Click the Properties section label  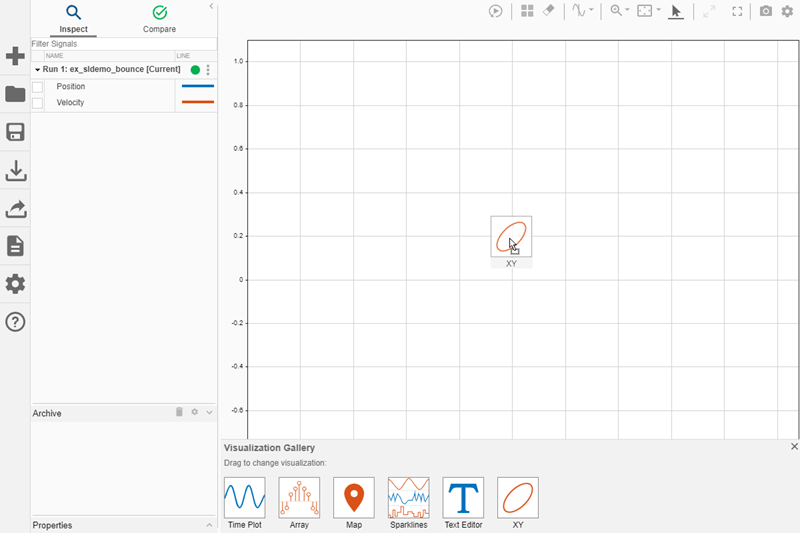52,525
